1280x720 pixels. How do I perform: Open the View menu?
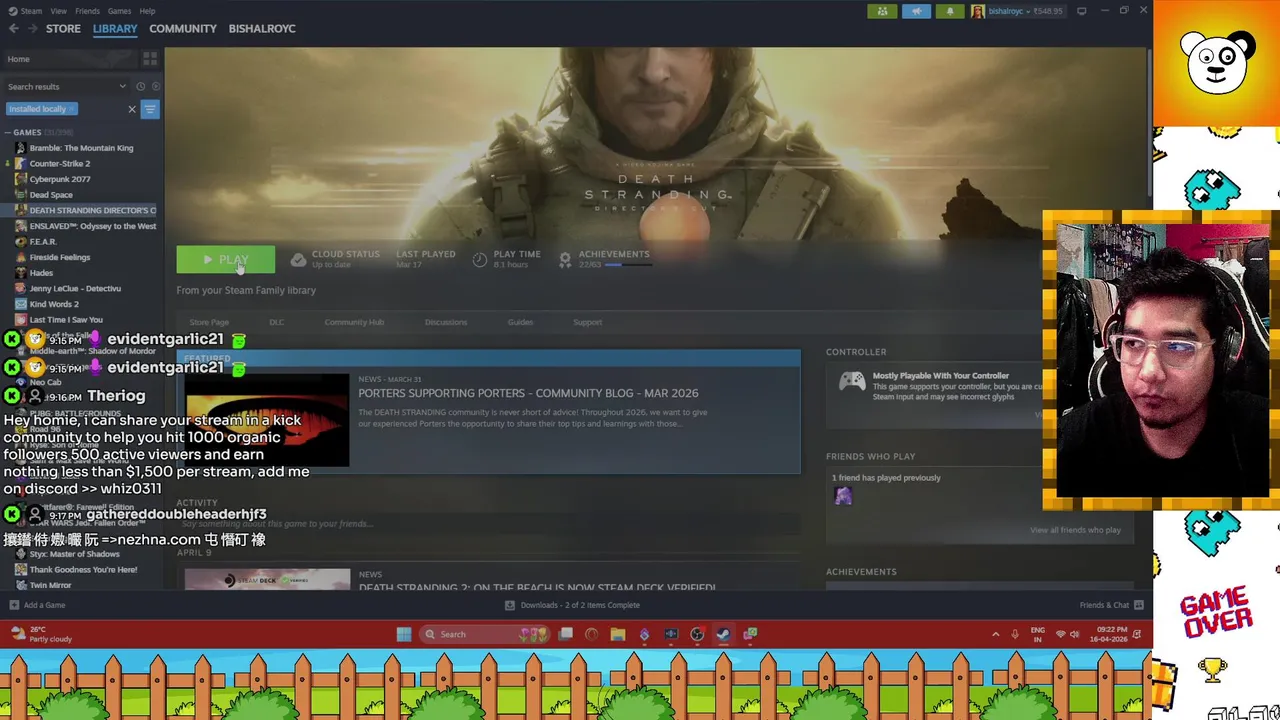click(59, 11)
